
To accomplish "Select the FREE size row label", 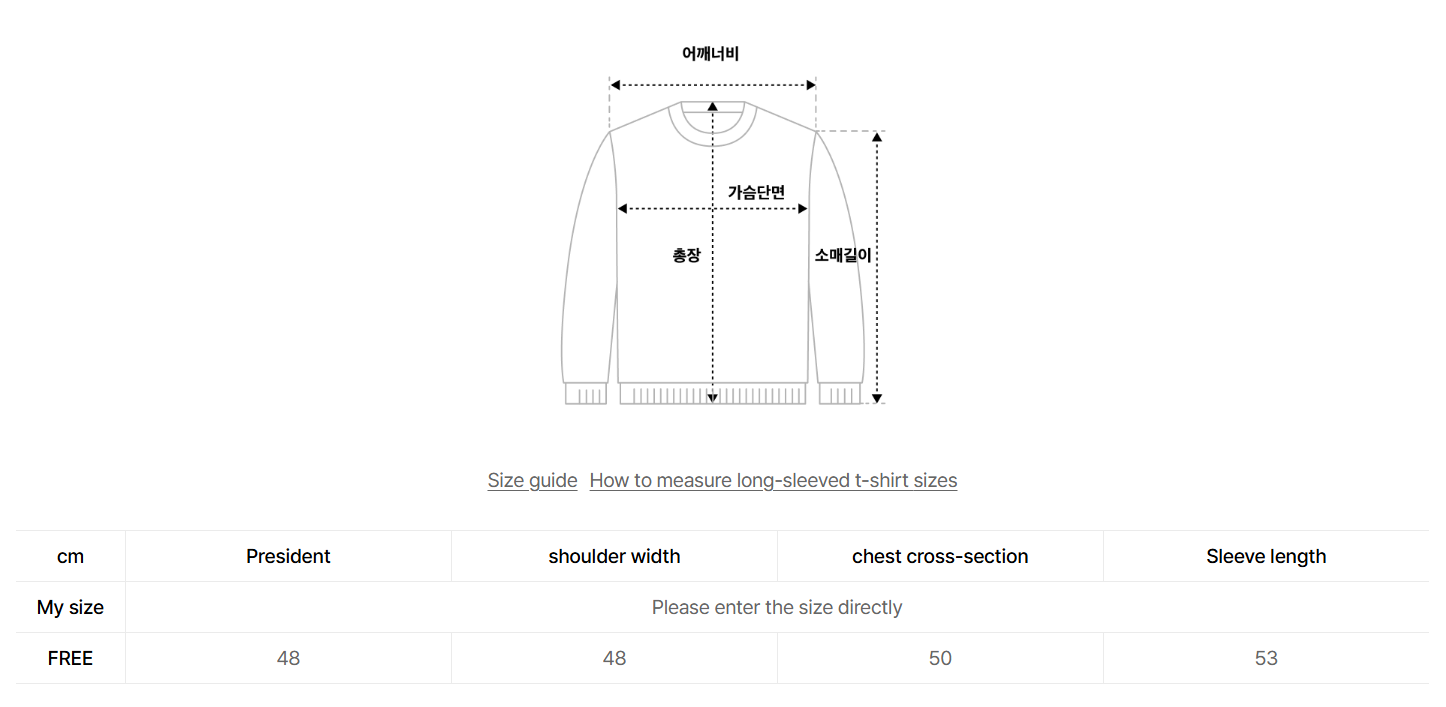I will click(70, 659).
